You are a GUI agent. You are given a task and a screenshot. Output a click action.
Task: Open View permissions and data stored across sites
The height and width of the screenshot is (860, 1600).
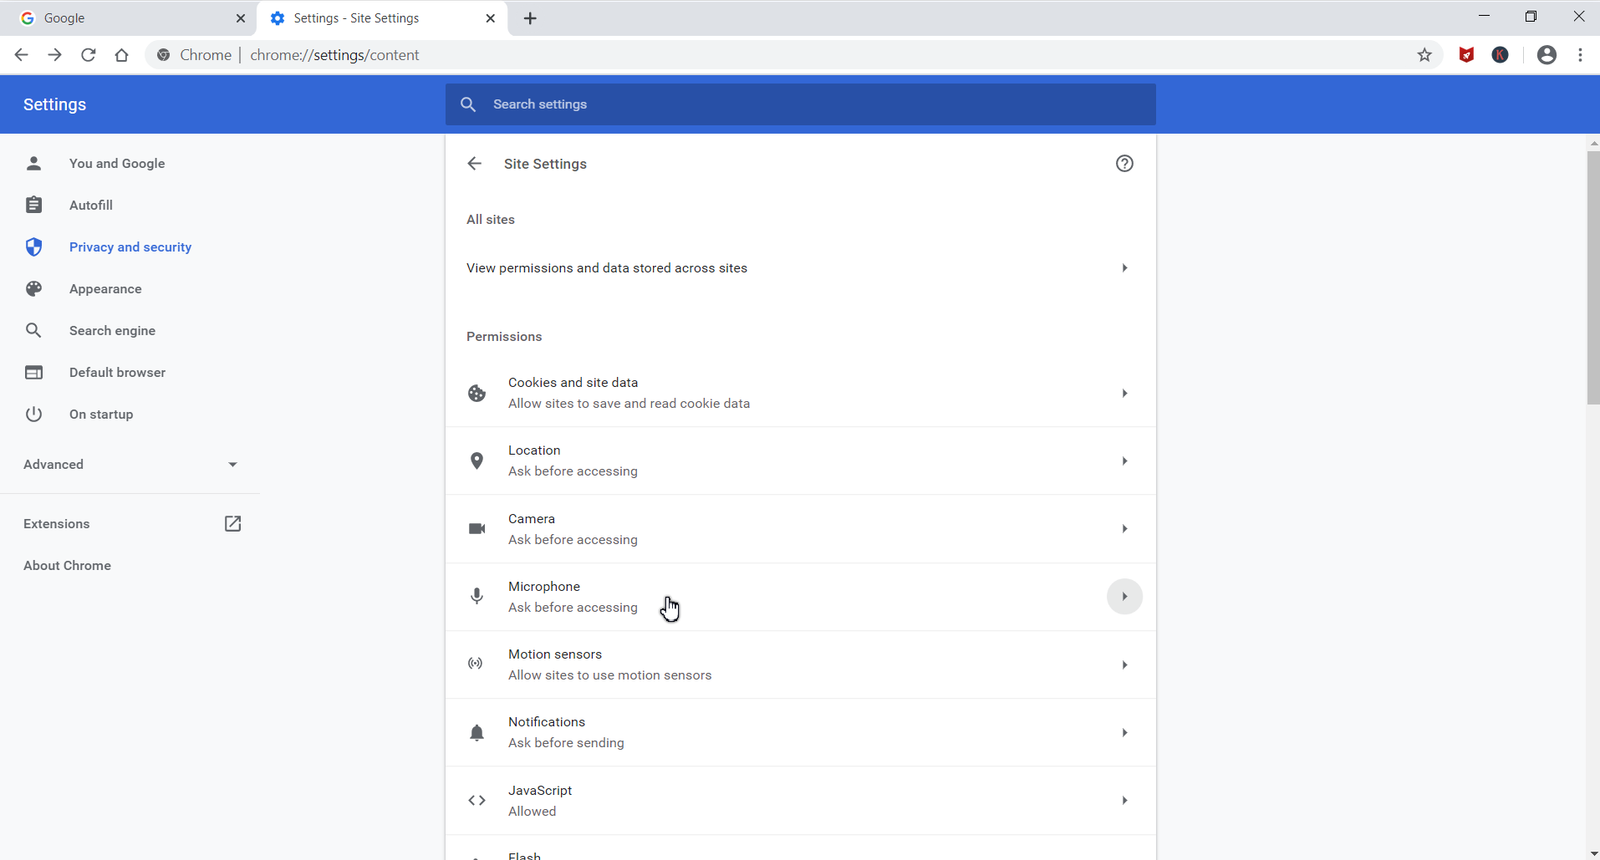click(x=800, y=268)
